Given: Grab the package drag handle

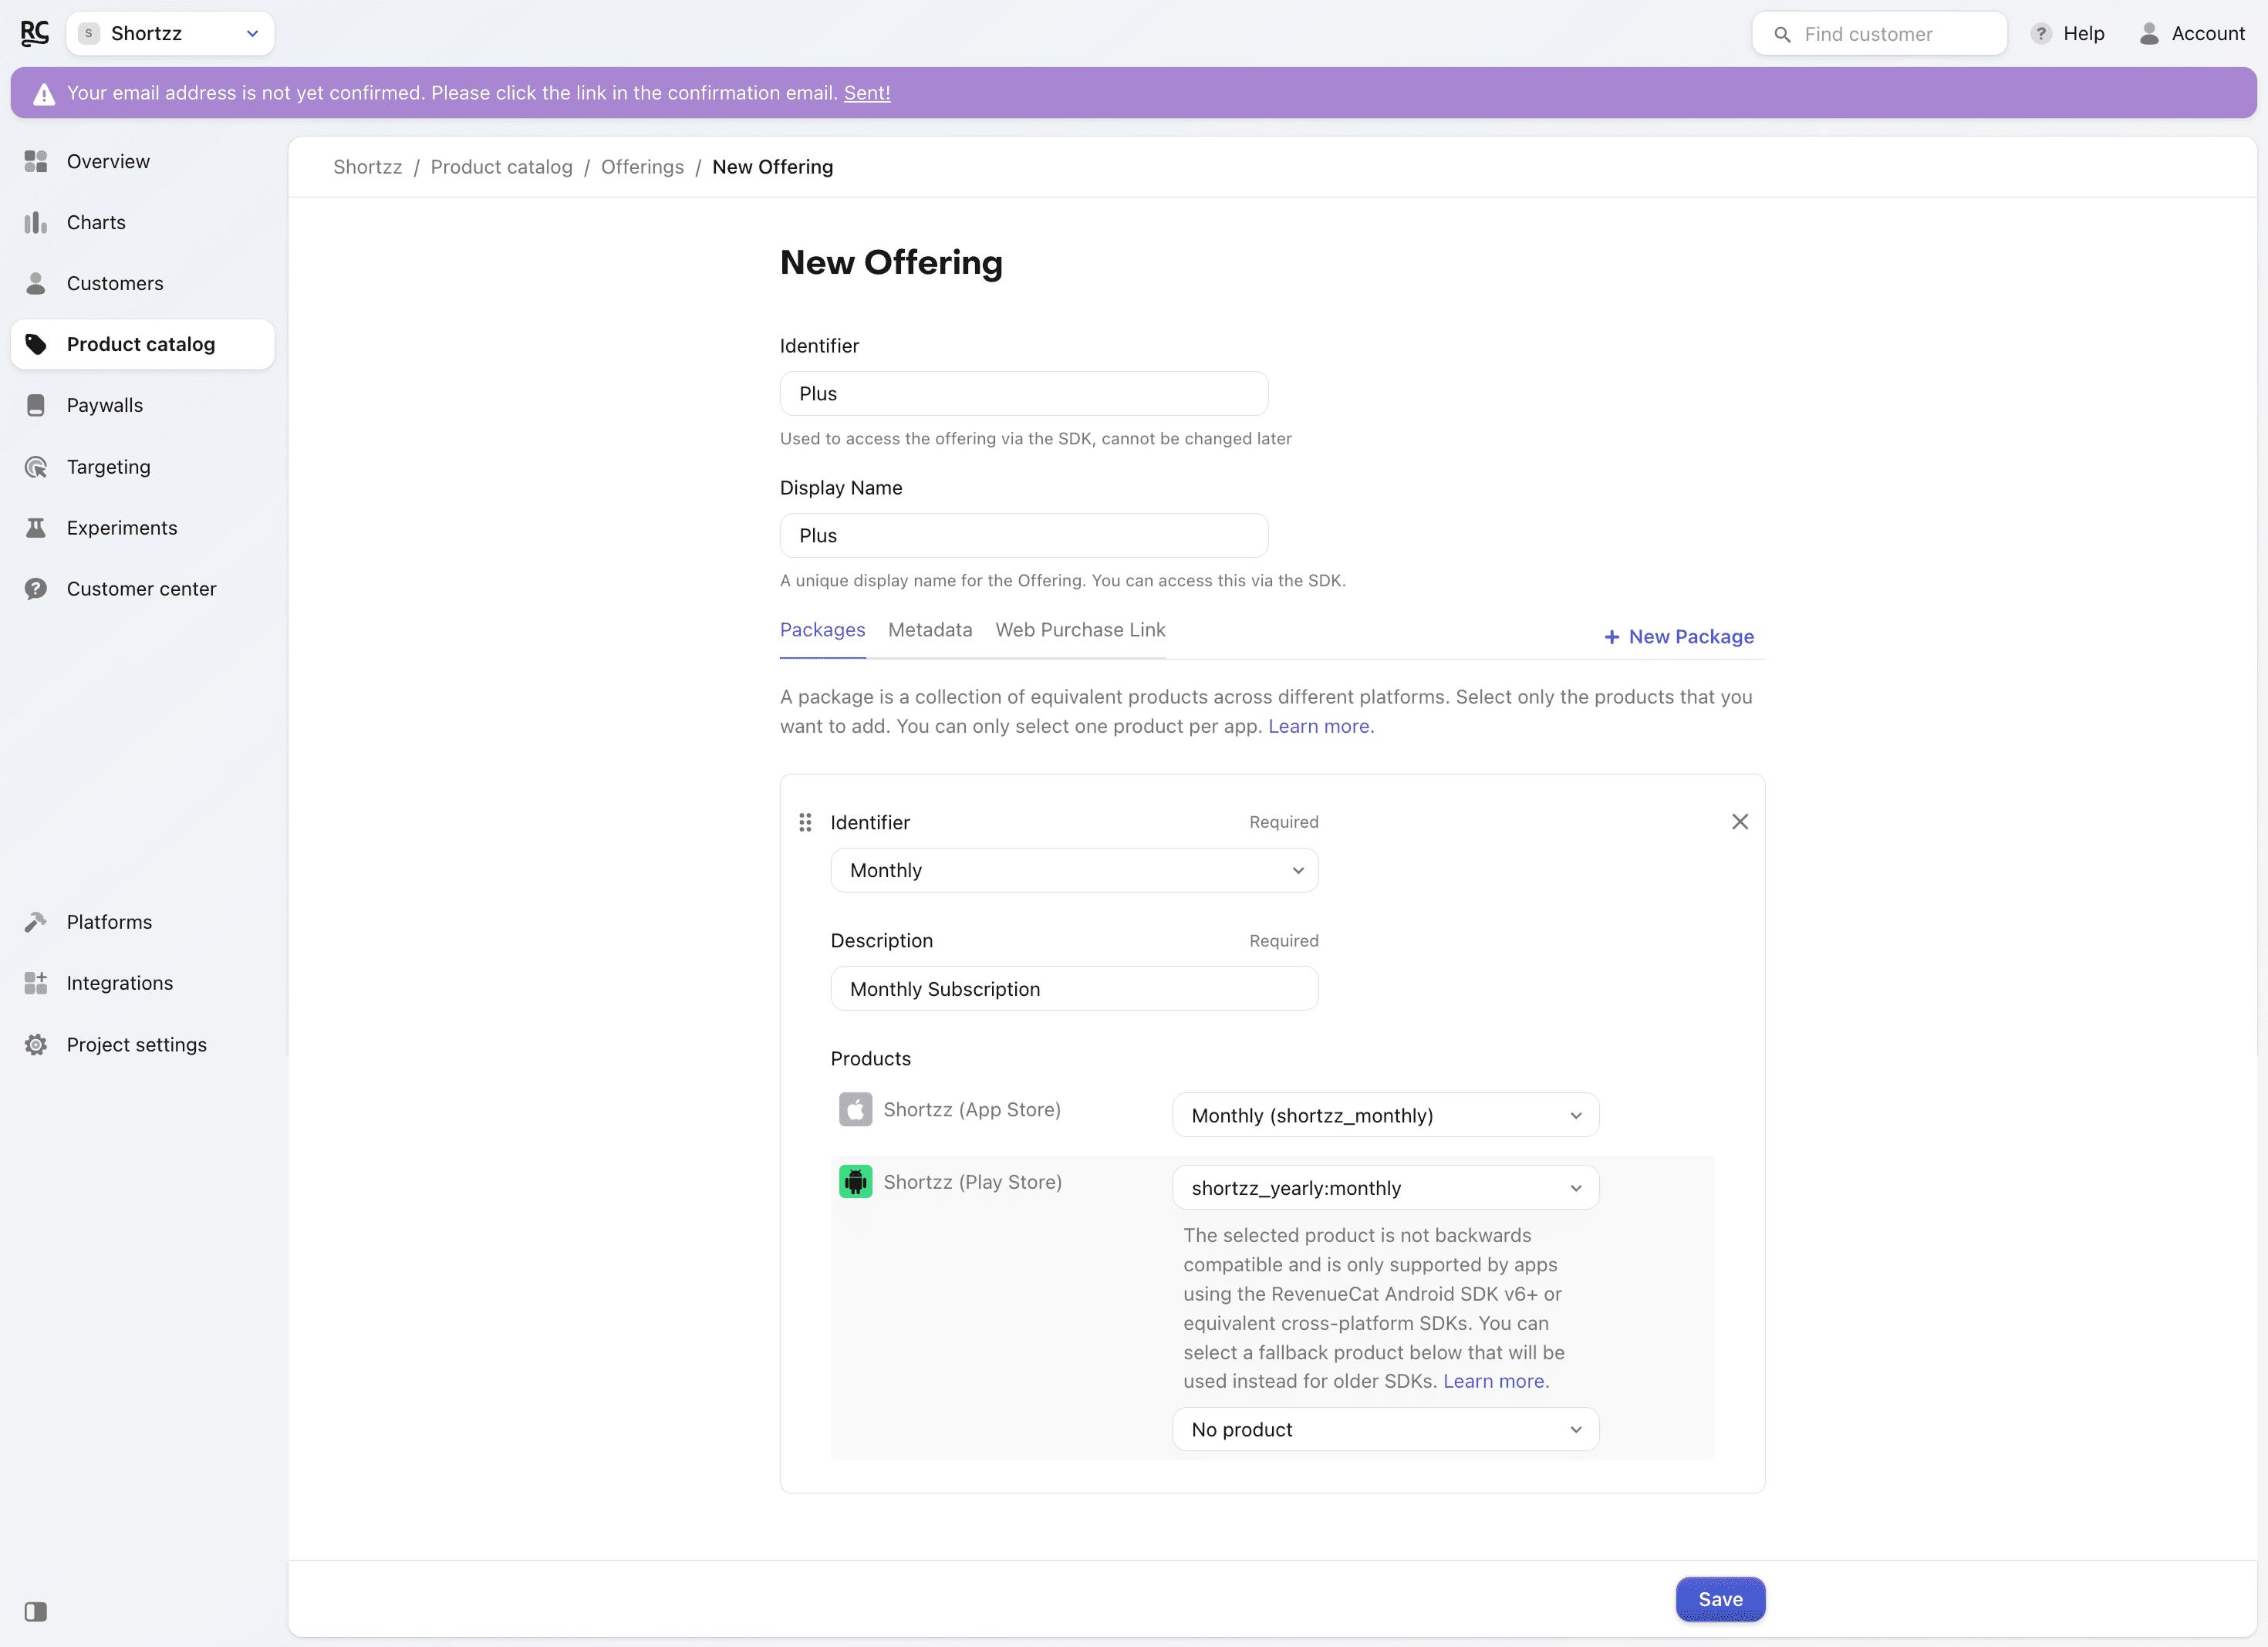Looking at the screenshot, I should 805,822.
